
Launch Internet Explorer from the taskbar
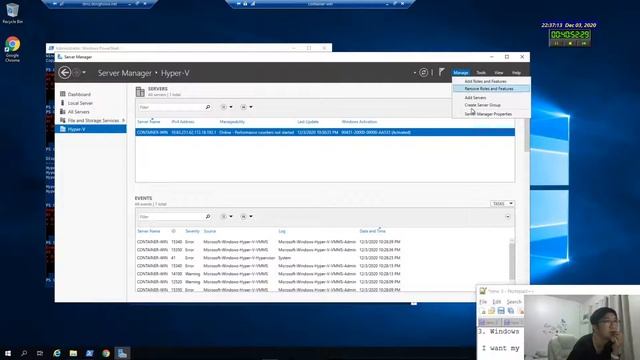pyautogui.click(x=57, y=353)
